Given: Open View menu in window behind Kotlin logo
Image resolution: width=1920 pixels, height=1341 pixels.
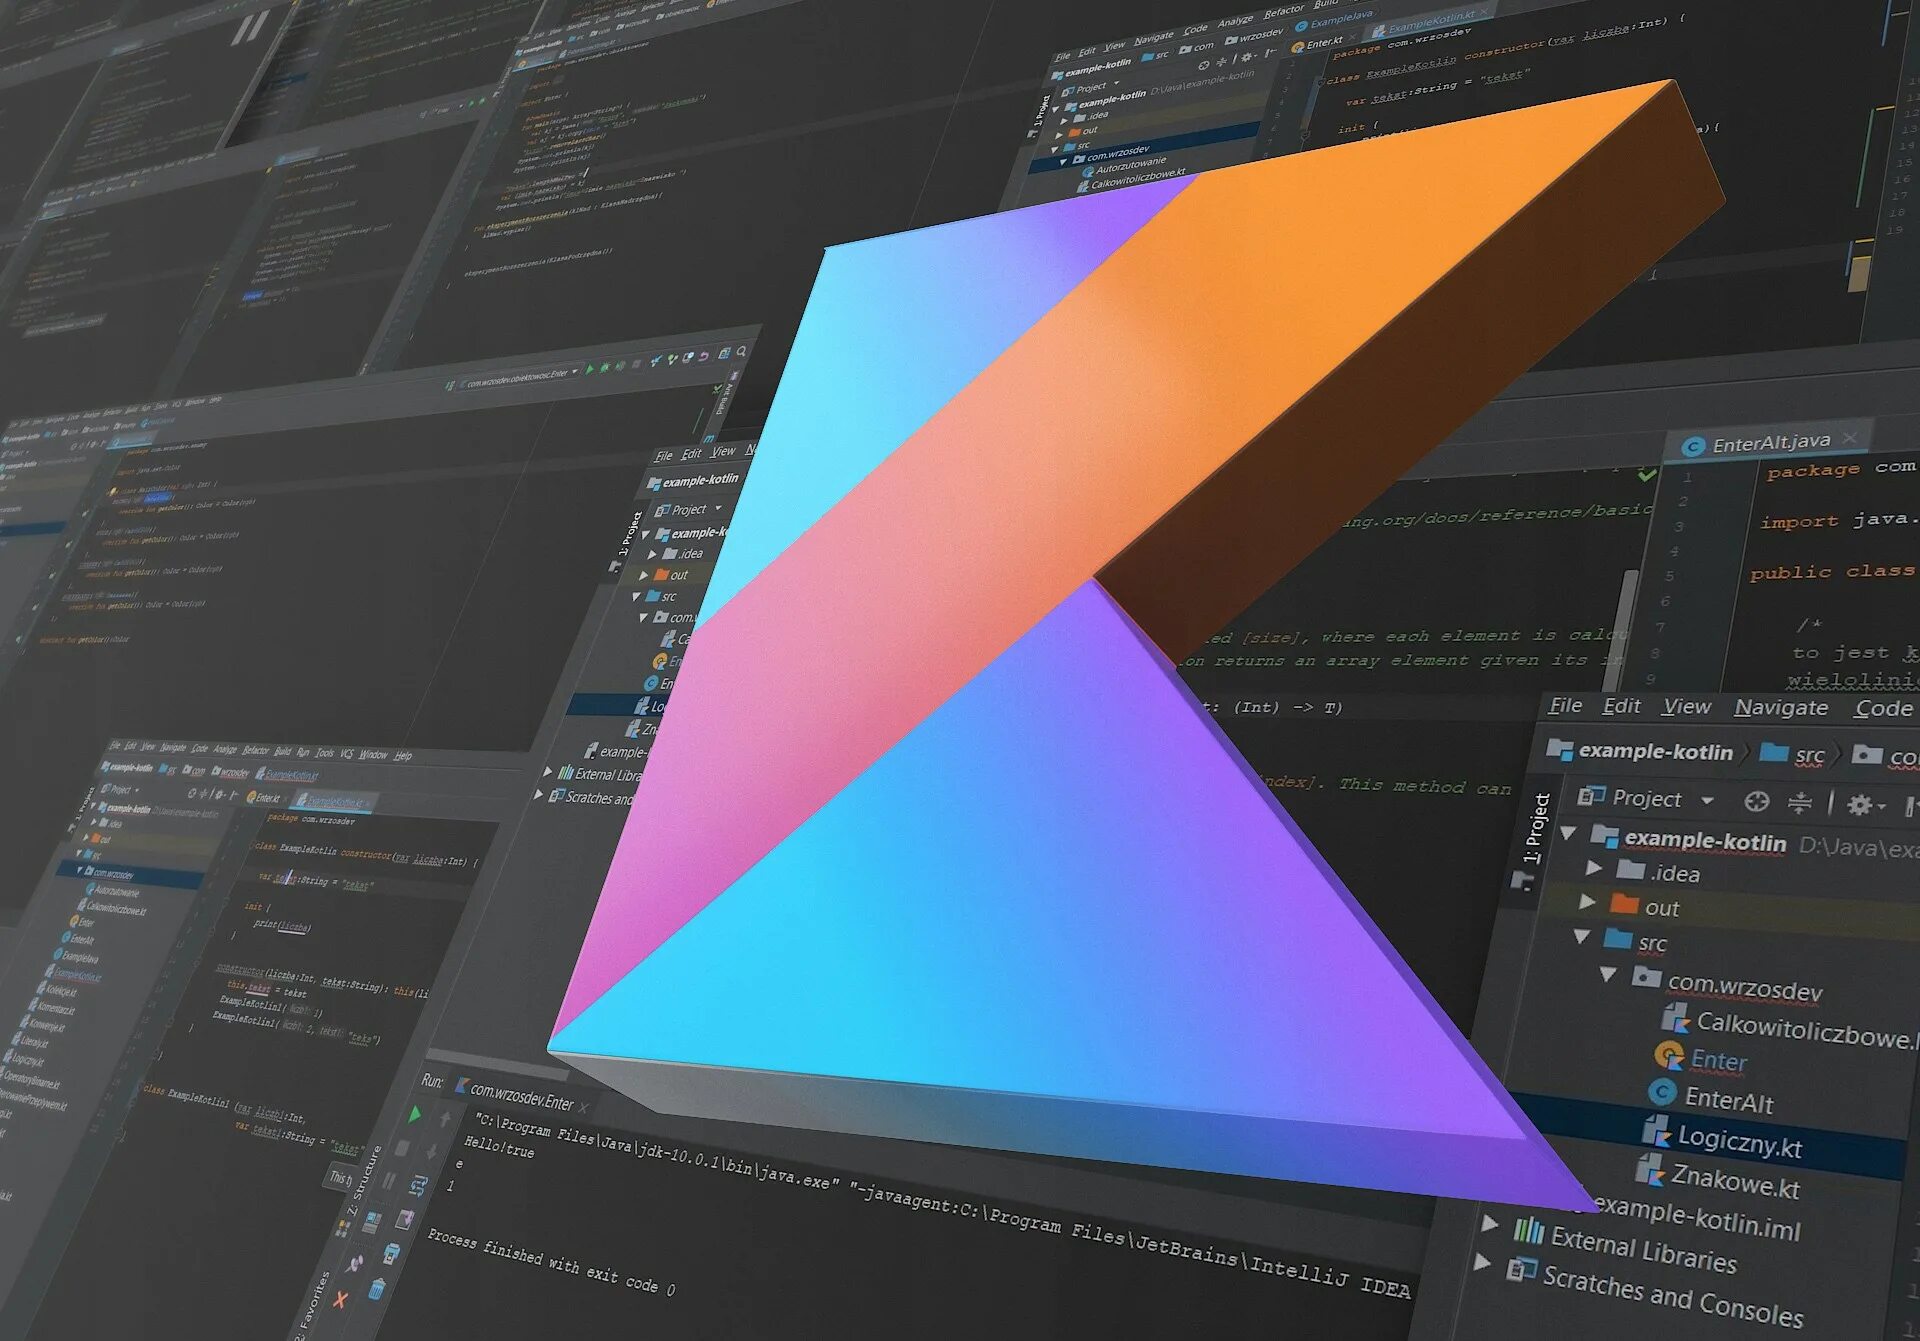Looking at the screenshot, I should click(722, 452).
